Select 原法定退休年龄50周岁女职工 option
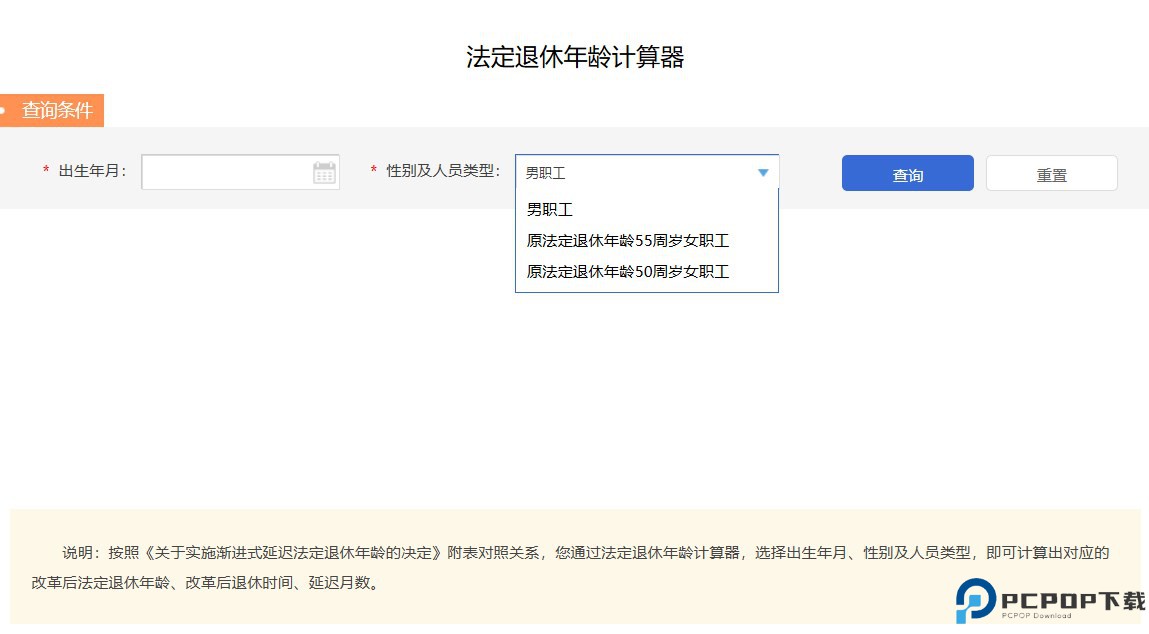The height and width of the screenshot is (634, 1149). click(626, 271)
